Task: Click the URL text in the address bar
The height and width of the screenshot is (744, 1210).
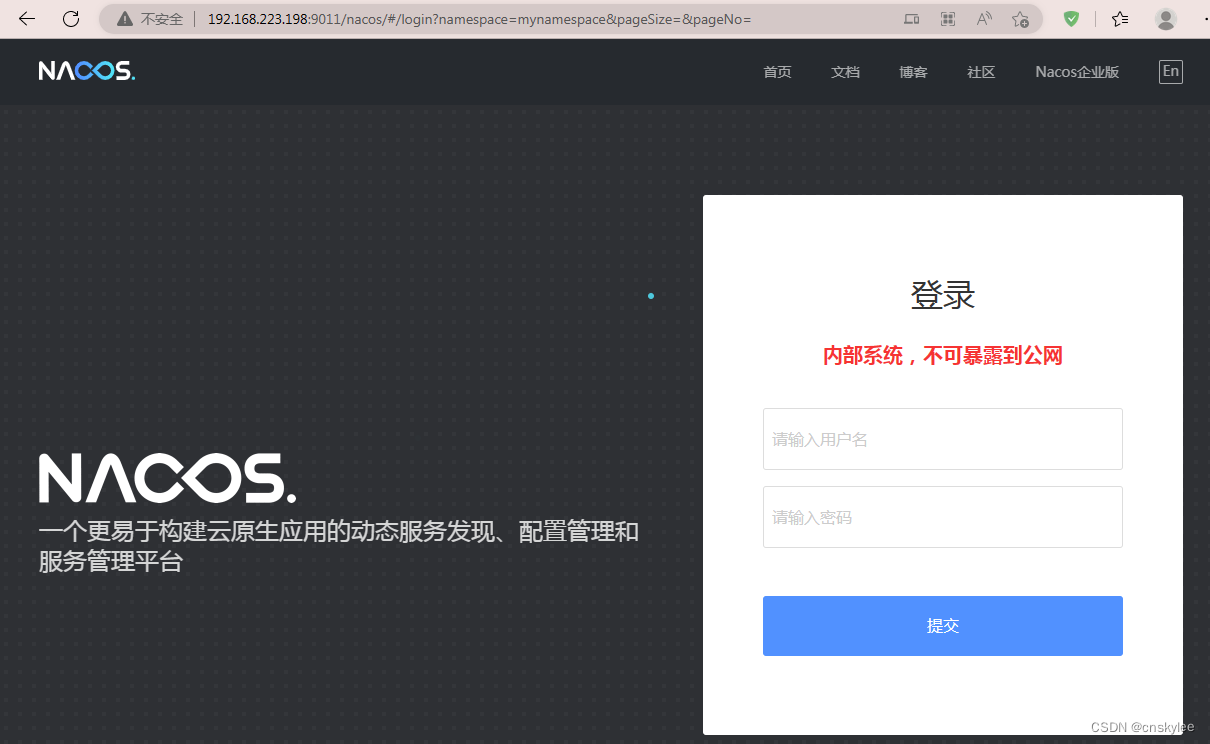Action: (x=479, y=19)
